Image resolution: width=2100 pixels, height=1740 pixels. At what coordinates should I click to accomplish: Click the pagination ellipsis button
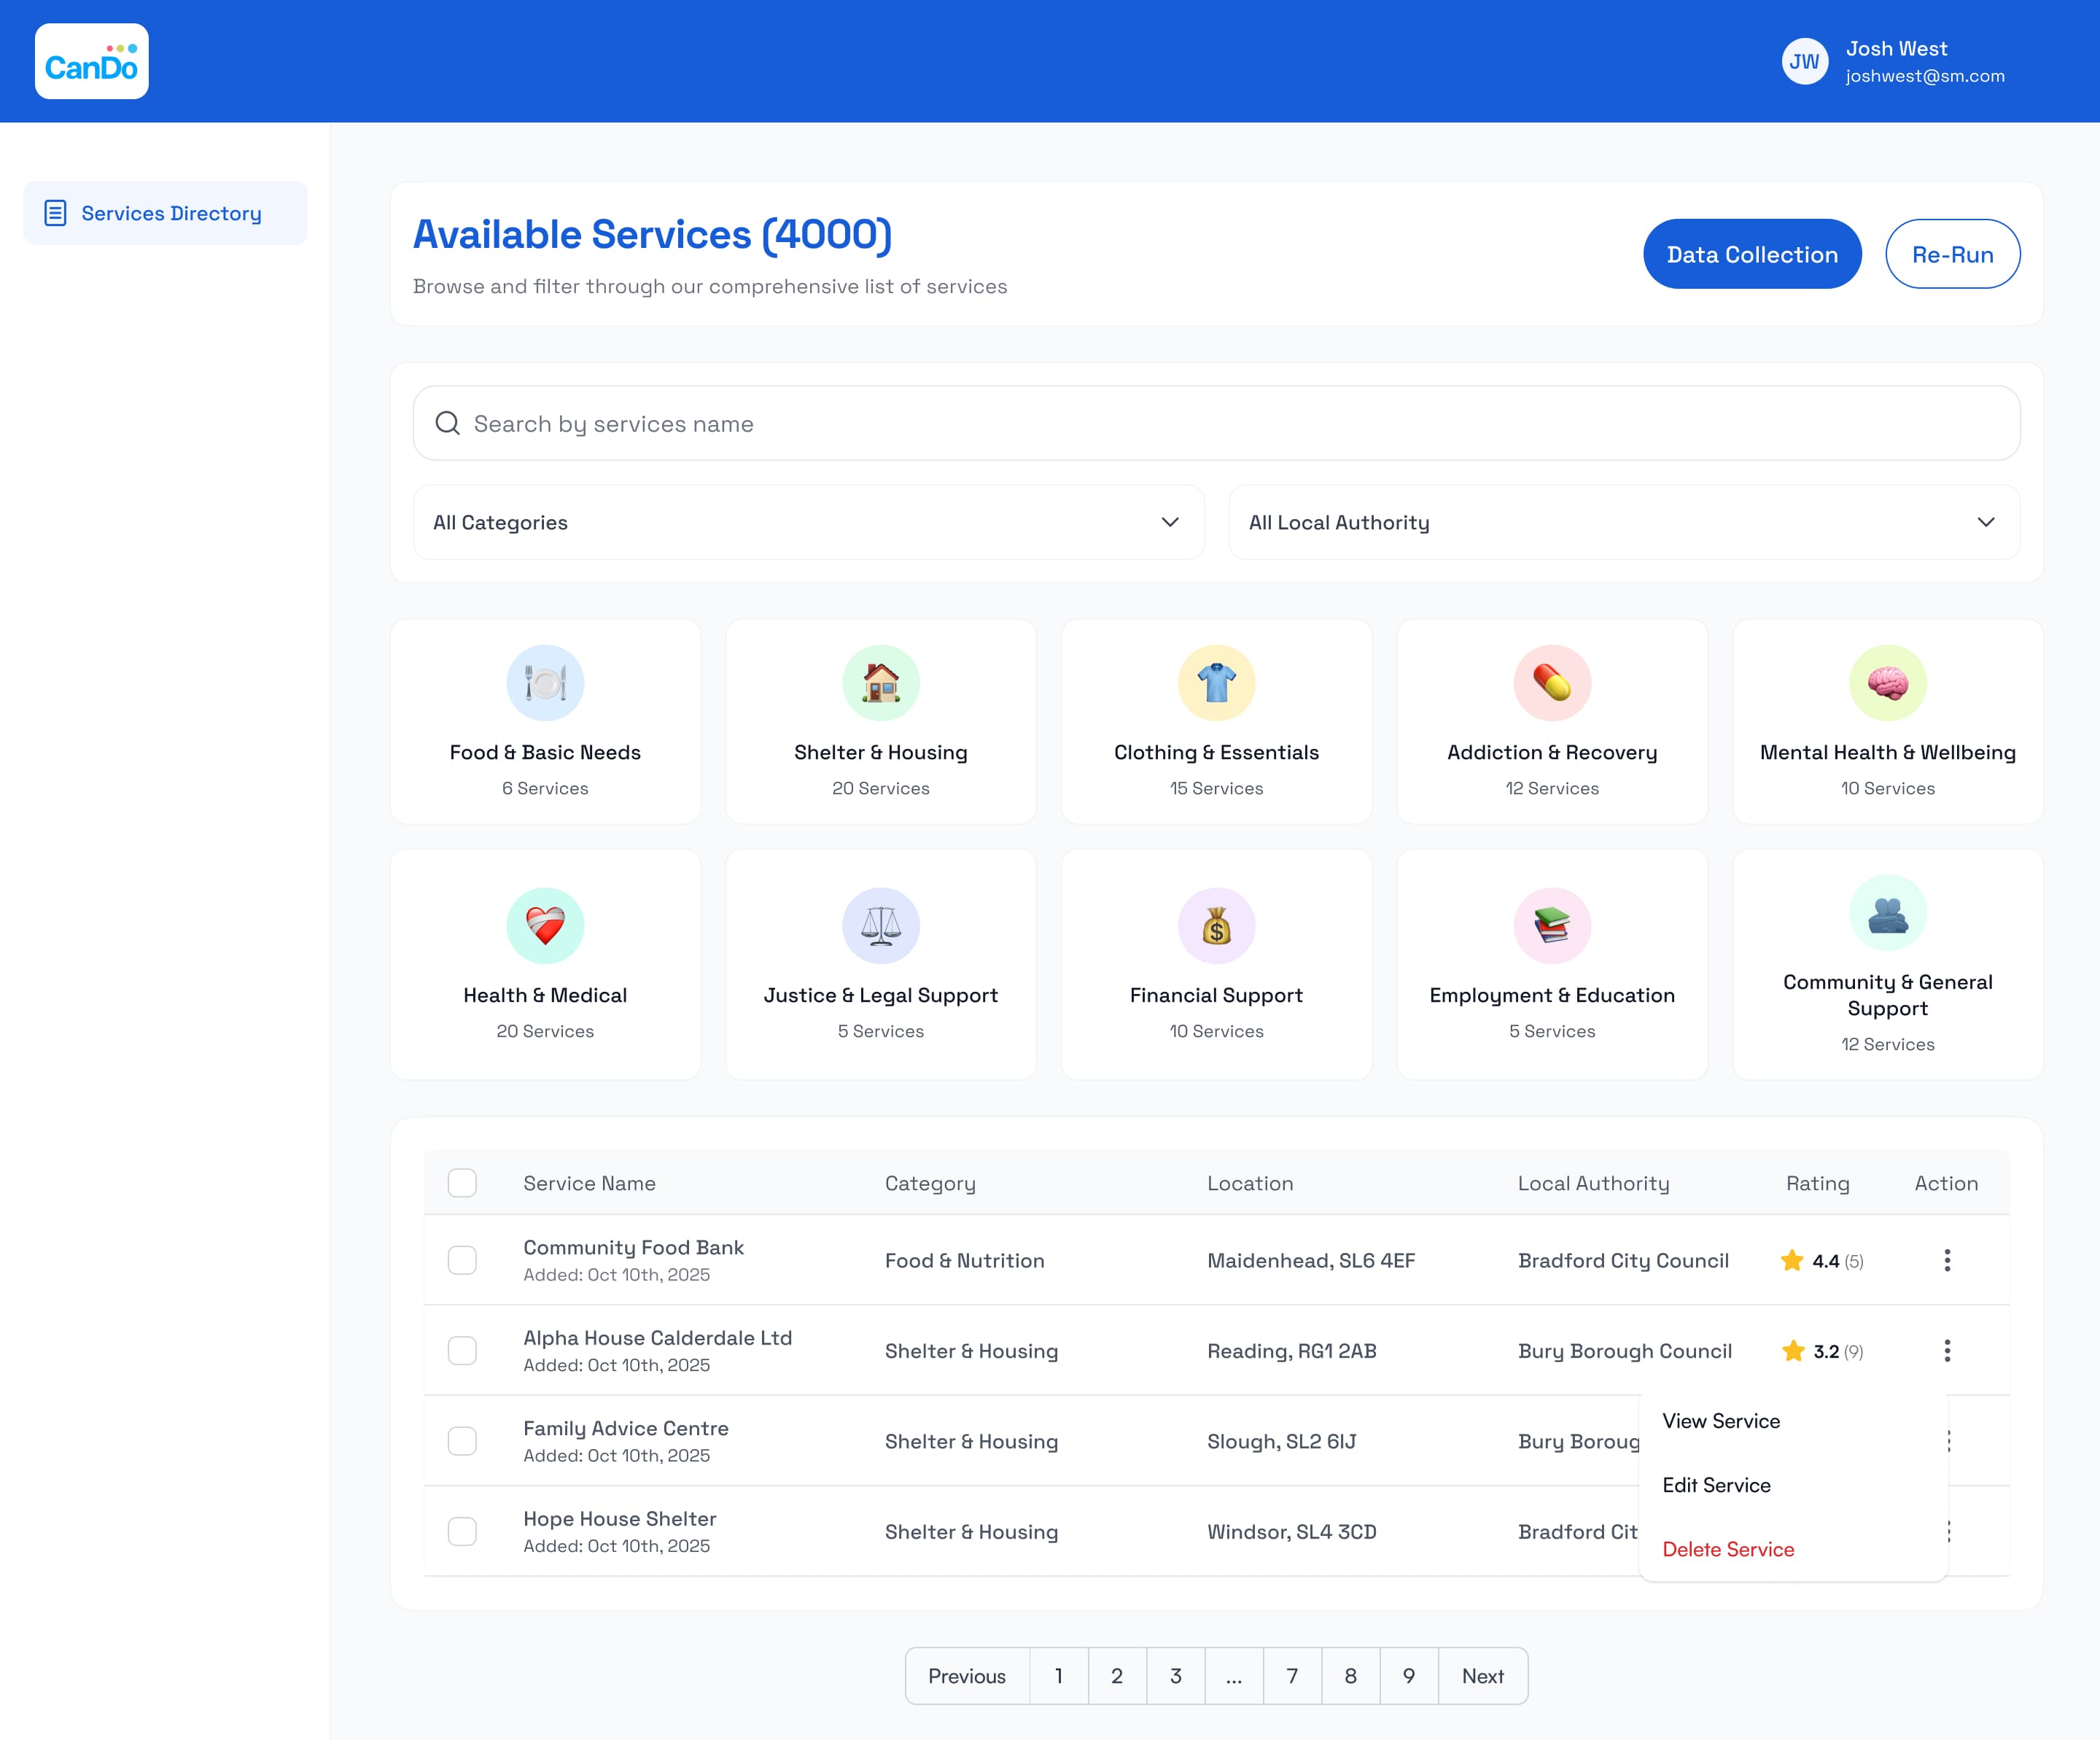tap(1234, 1676)
